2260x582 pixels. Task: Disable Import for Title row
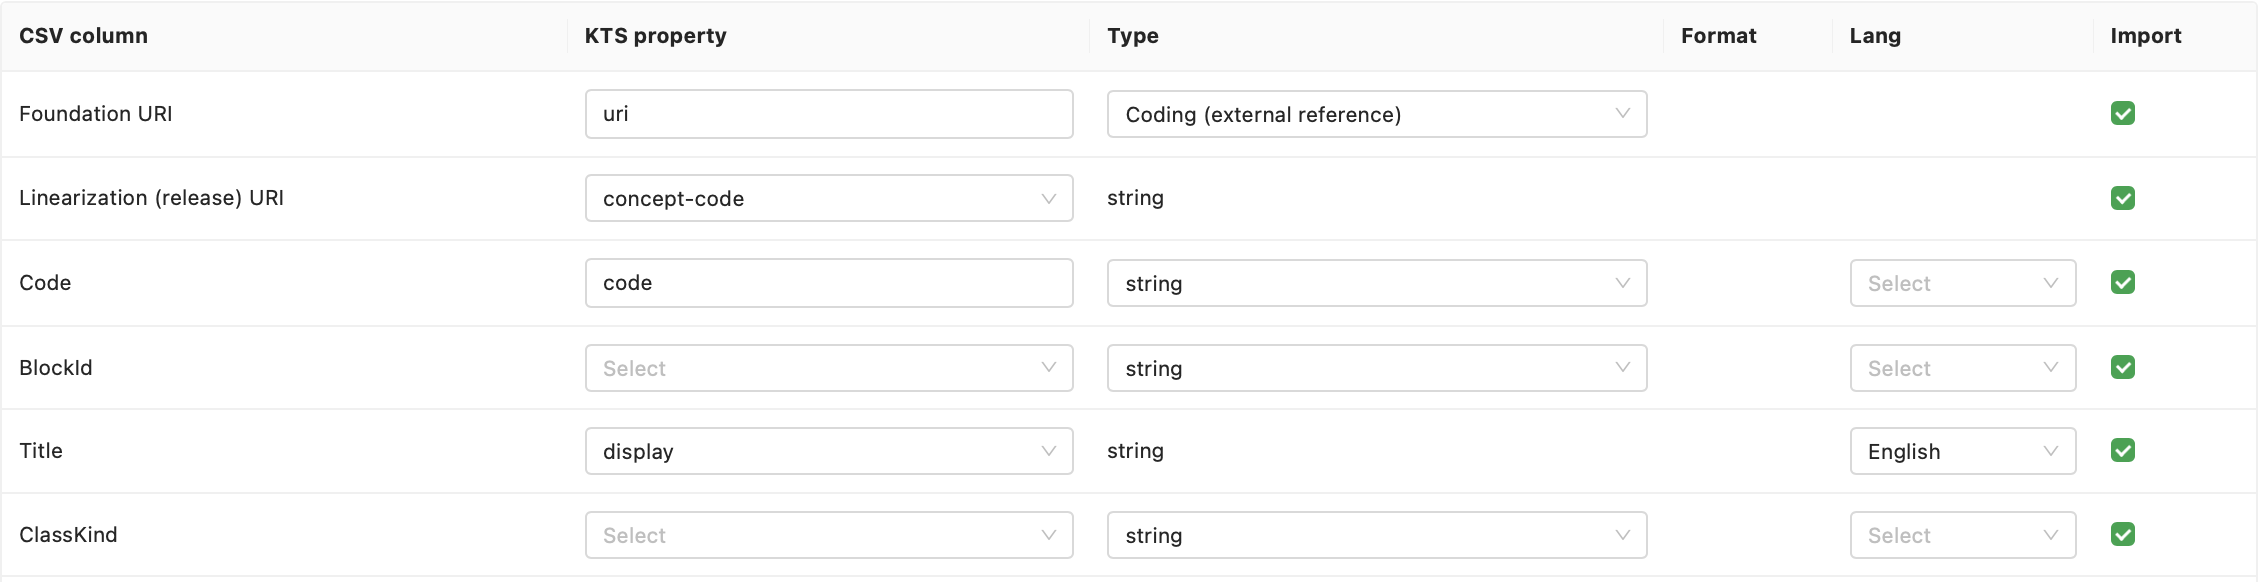point(2122,451)
